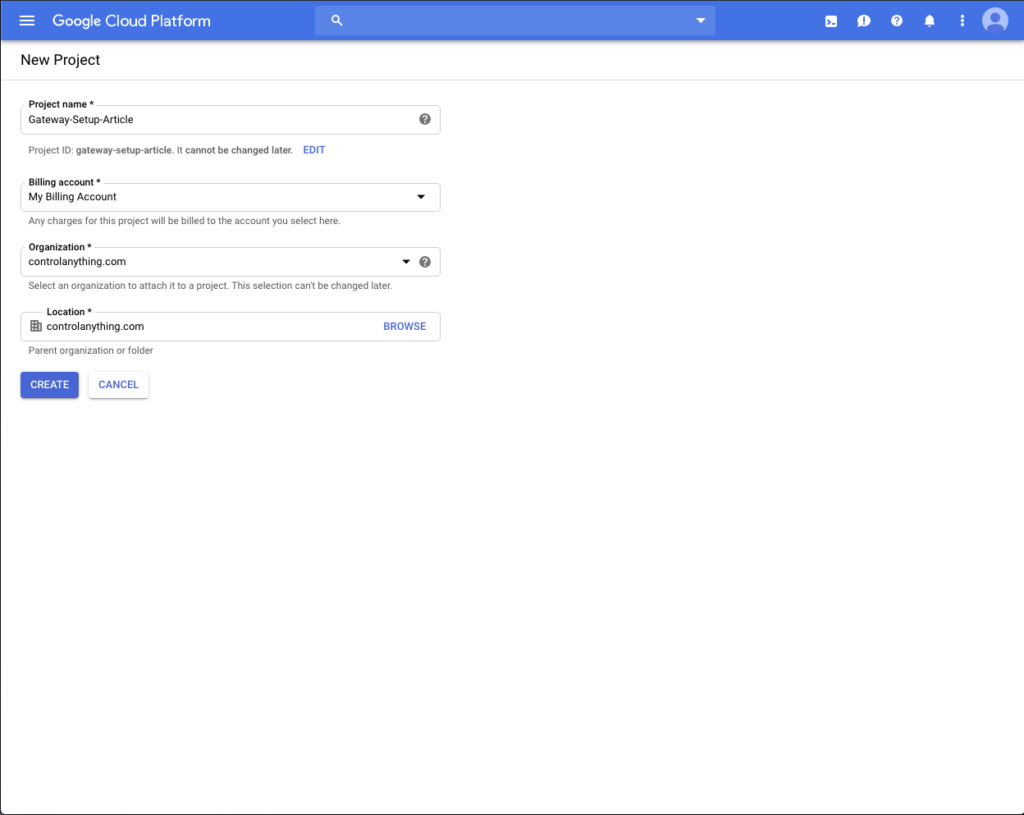Screen dimensions: 1024x815
Task: Click the search magnifier icon
Action: (336, 20)
